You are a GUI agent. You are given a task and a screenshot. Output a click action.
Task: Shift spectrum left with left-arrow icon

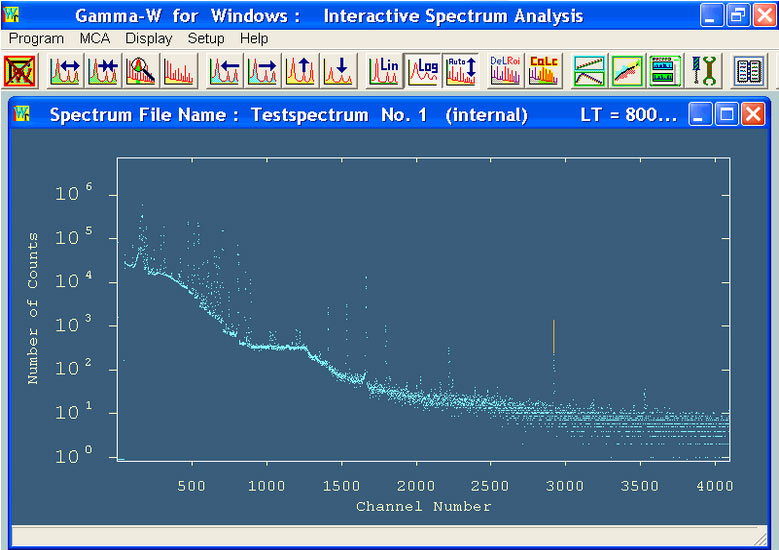225,71
